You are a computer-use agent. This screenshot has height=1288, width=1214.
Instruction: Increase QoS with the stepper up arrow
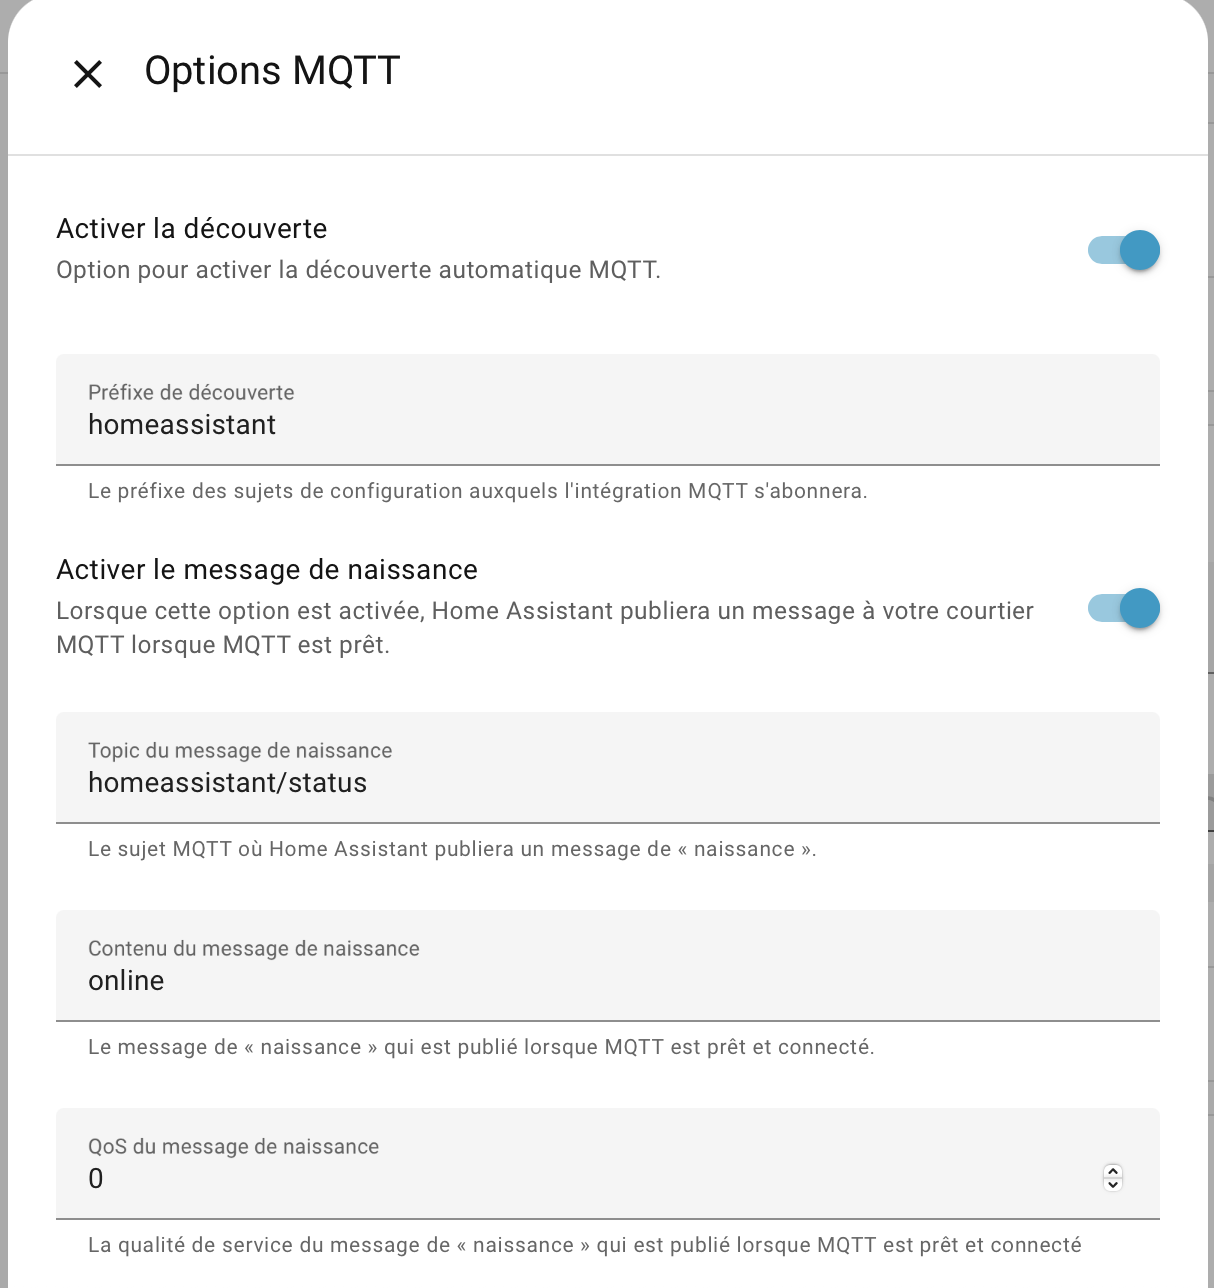pos(1113,1171)
